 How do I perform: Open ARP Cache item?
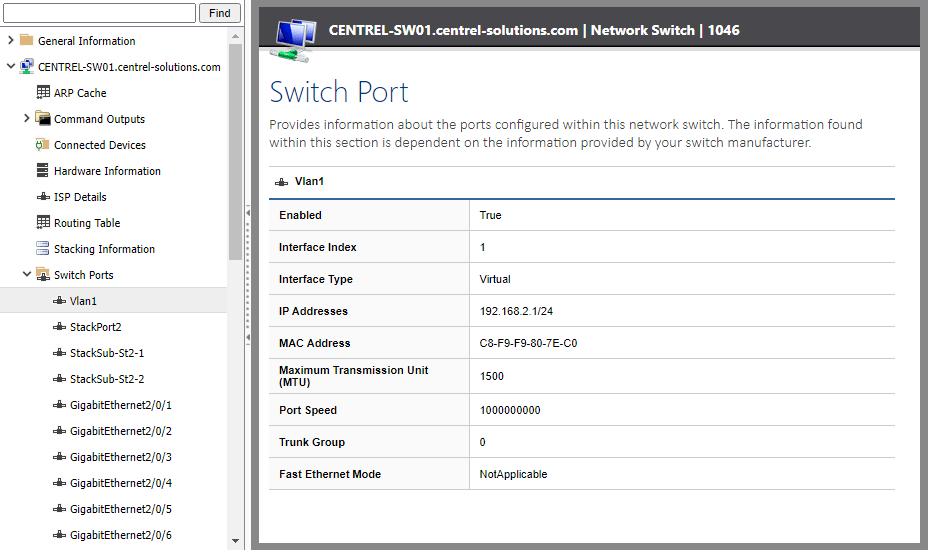[x=80, y=93]
